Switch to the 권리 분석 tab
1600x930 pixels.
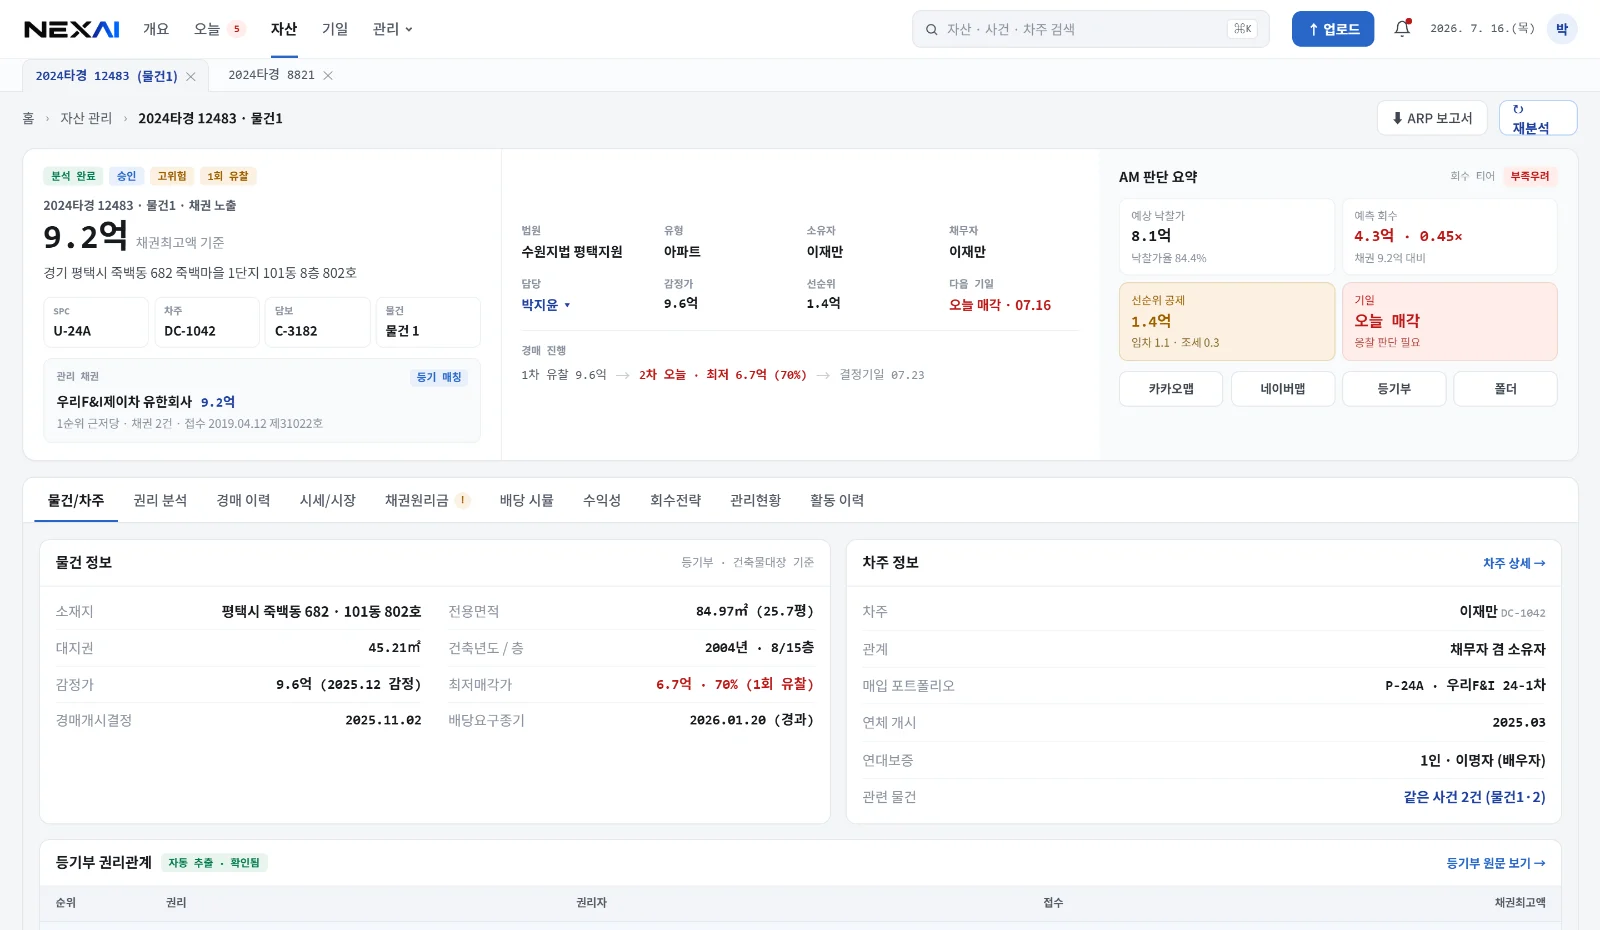point(160,500)
